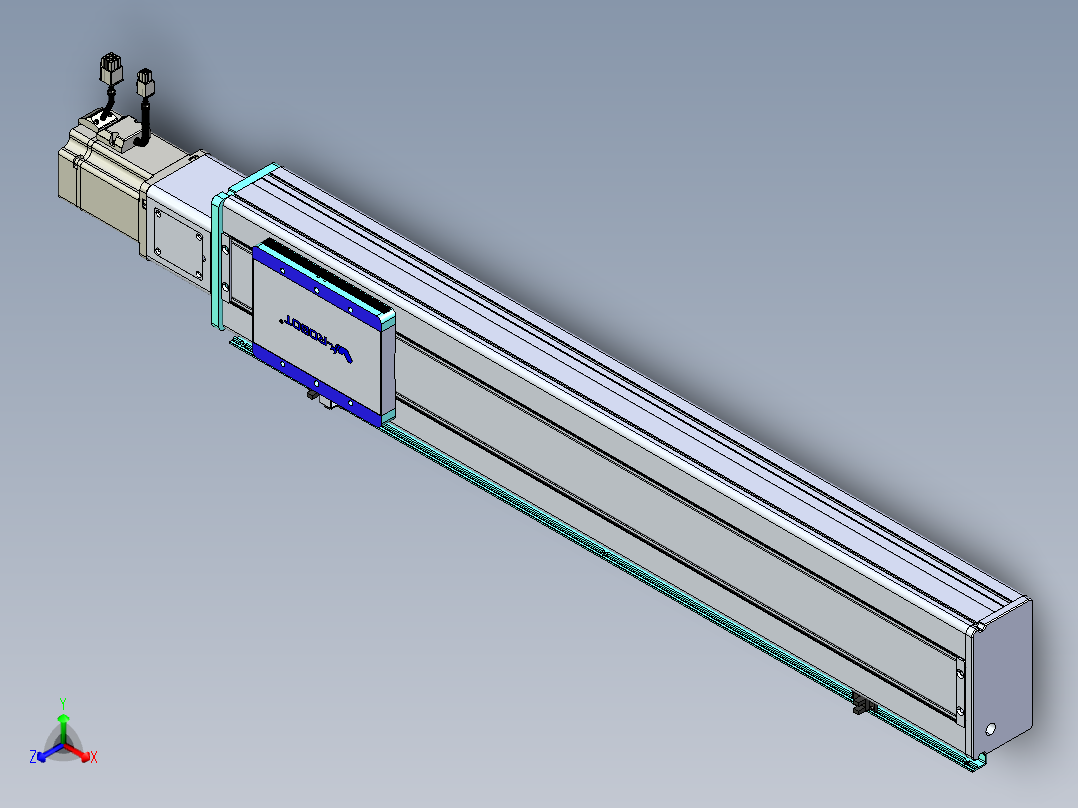
Task: Select the gray end cap at rail's far end
Action: pos(1000,679)
